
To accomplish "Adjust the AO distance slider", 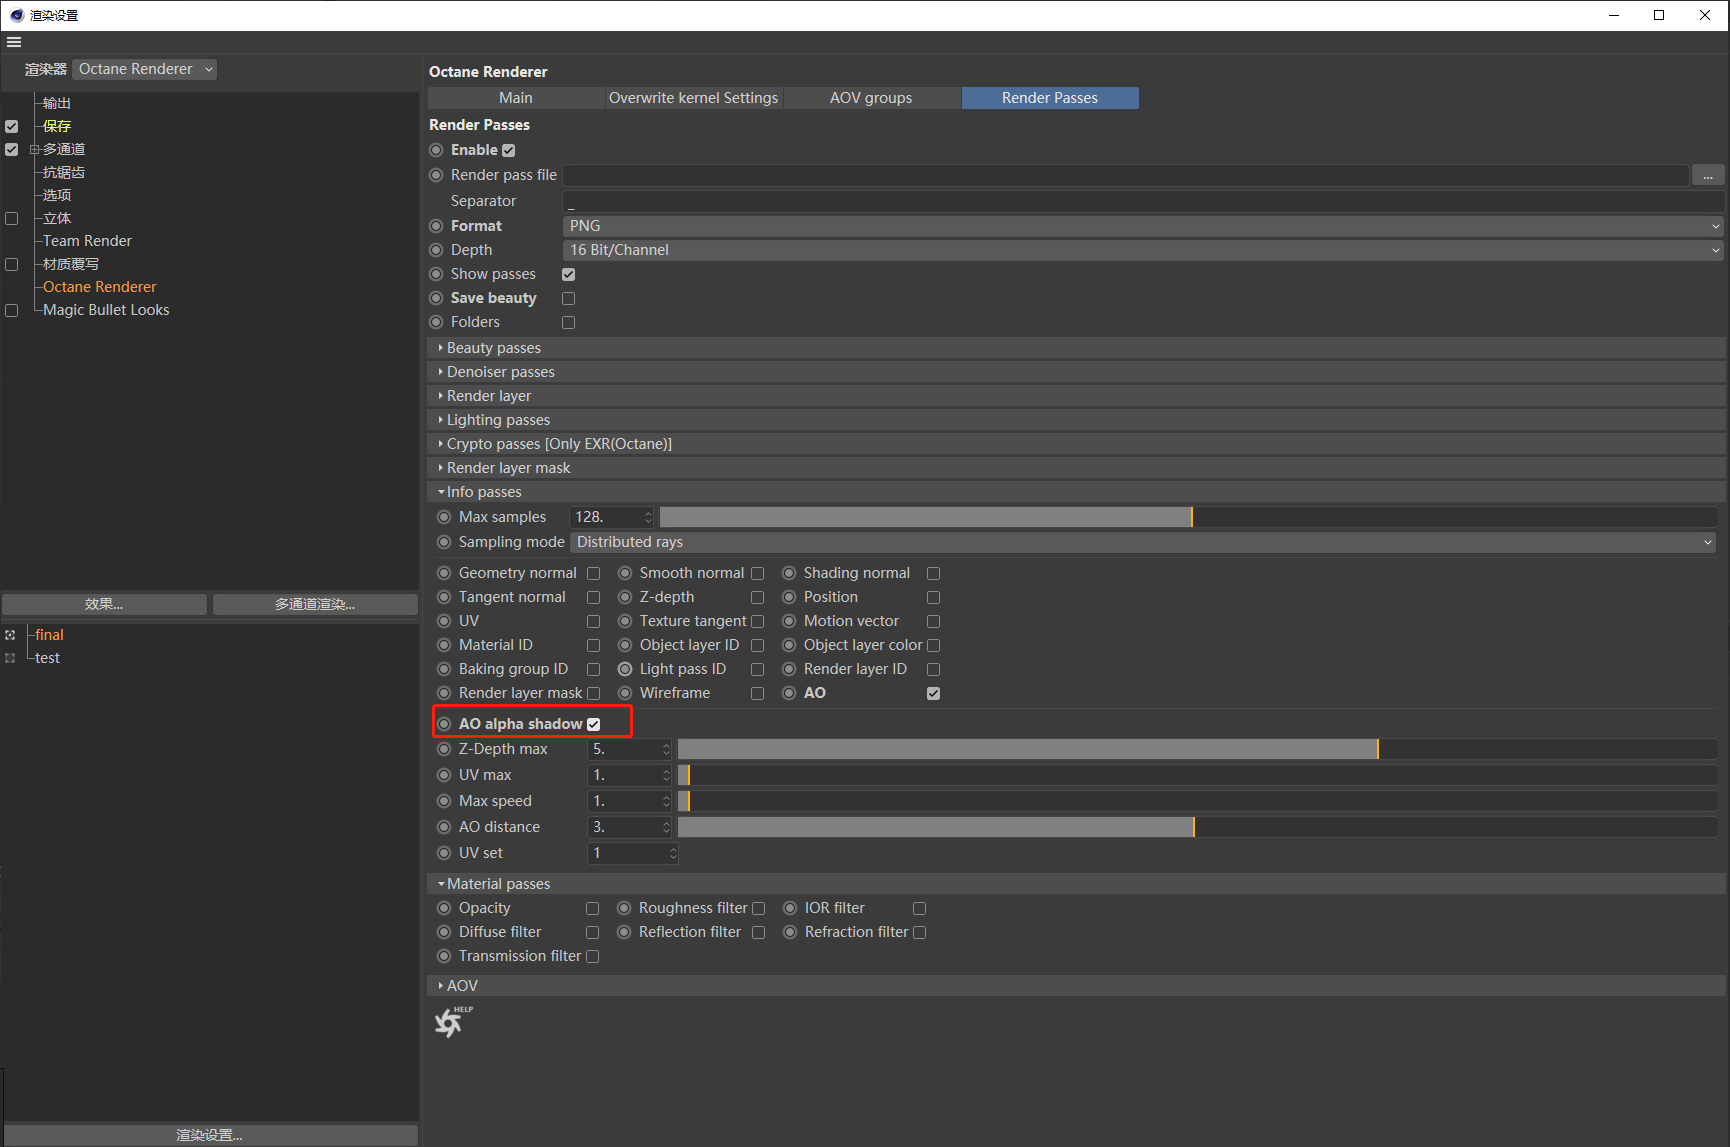I will pos(1198,827).
